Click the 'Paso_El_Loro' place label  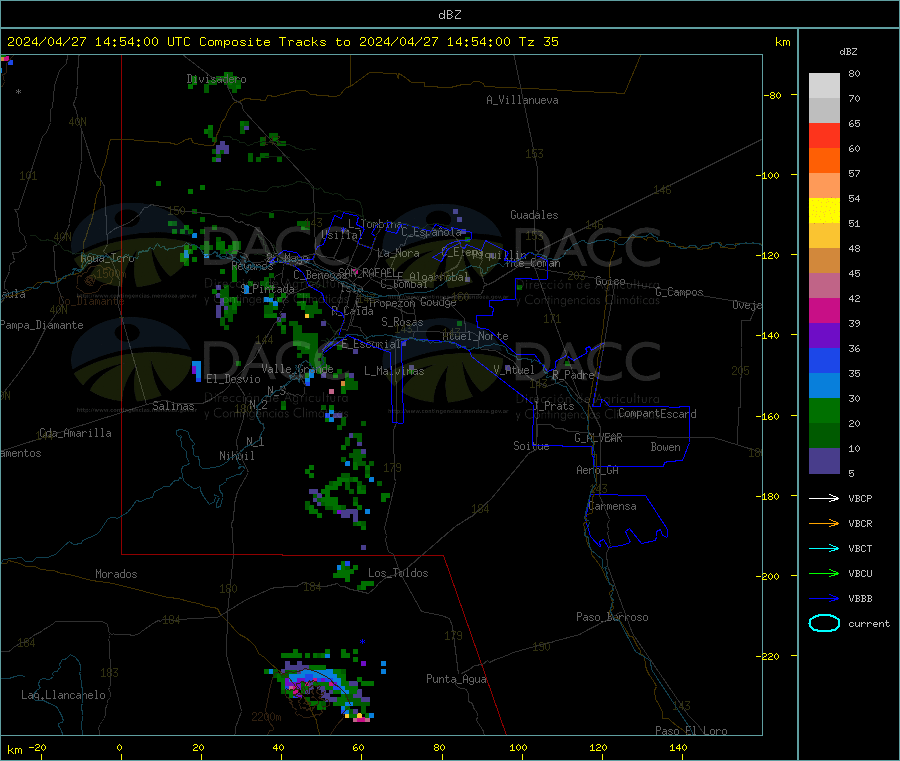[x=691, y=731]
